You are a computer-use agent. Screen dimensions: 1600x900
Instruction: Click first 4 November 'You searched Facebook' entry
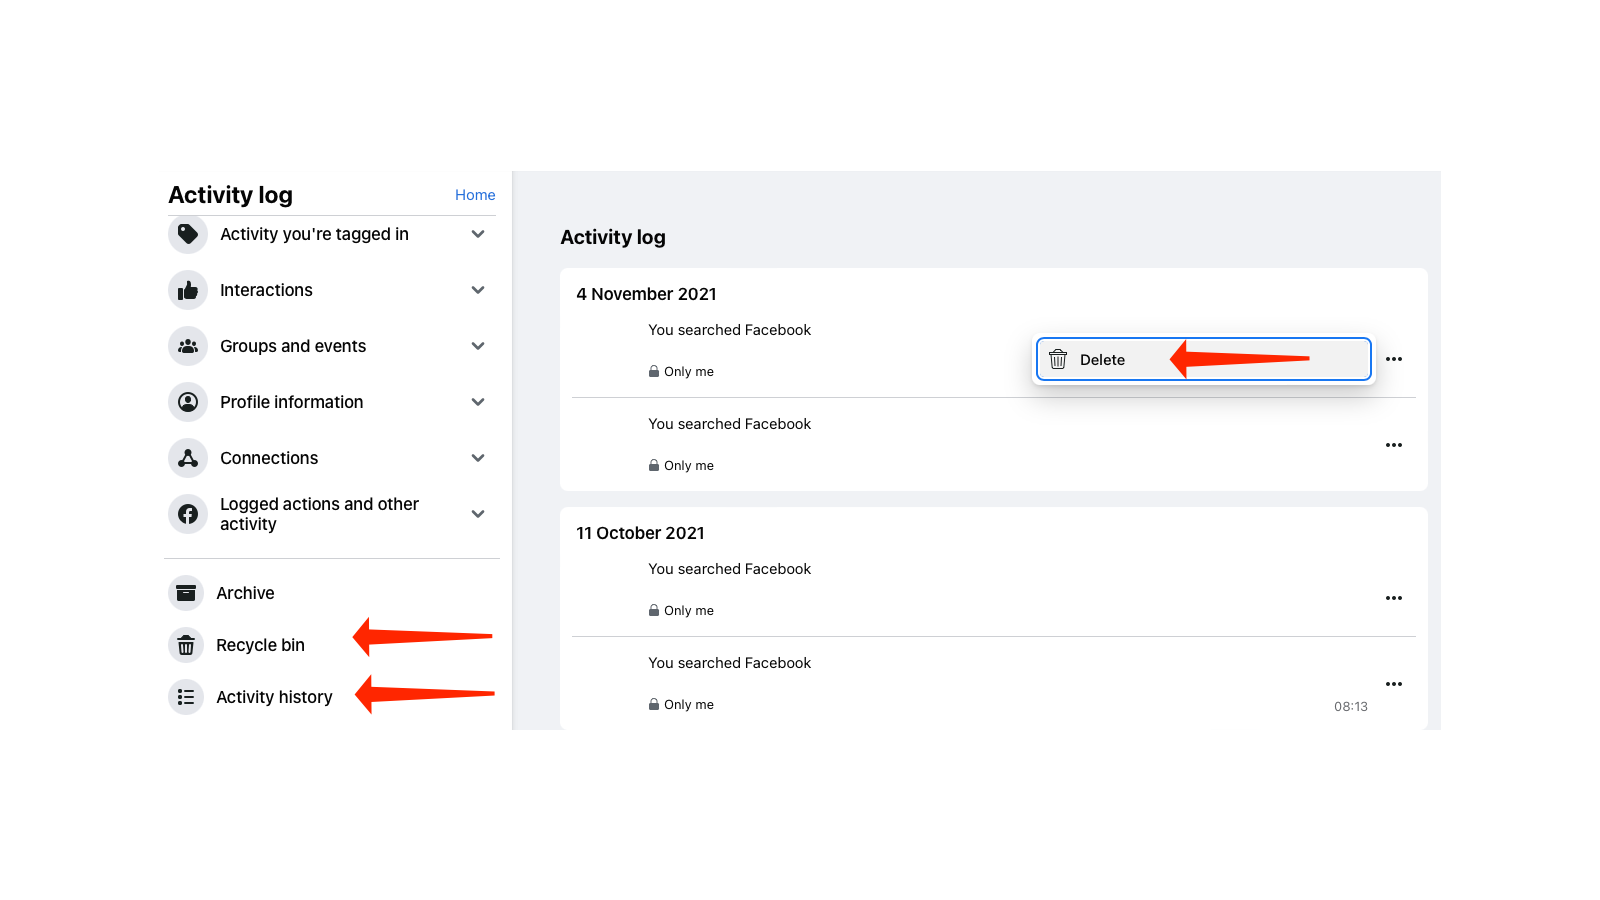click(x=729, y=330)
